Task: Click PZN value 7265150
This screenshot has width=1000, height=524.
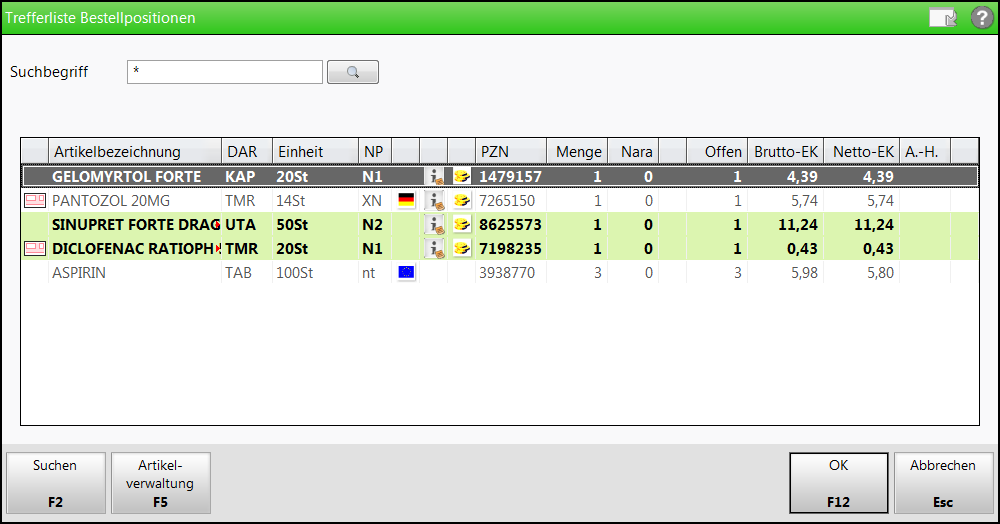Action: click(x=507, y=201)
